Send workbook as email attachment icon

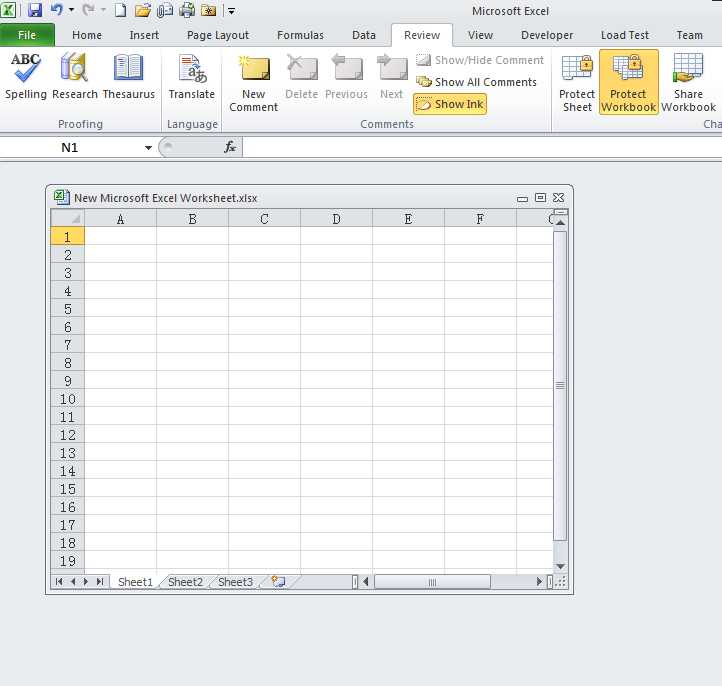165,10
